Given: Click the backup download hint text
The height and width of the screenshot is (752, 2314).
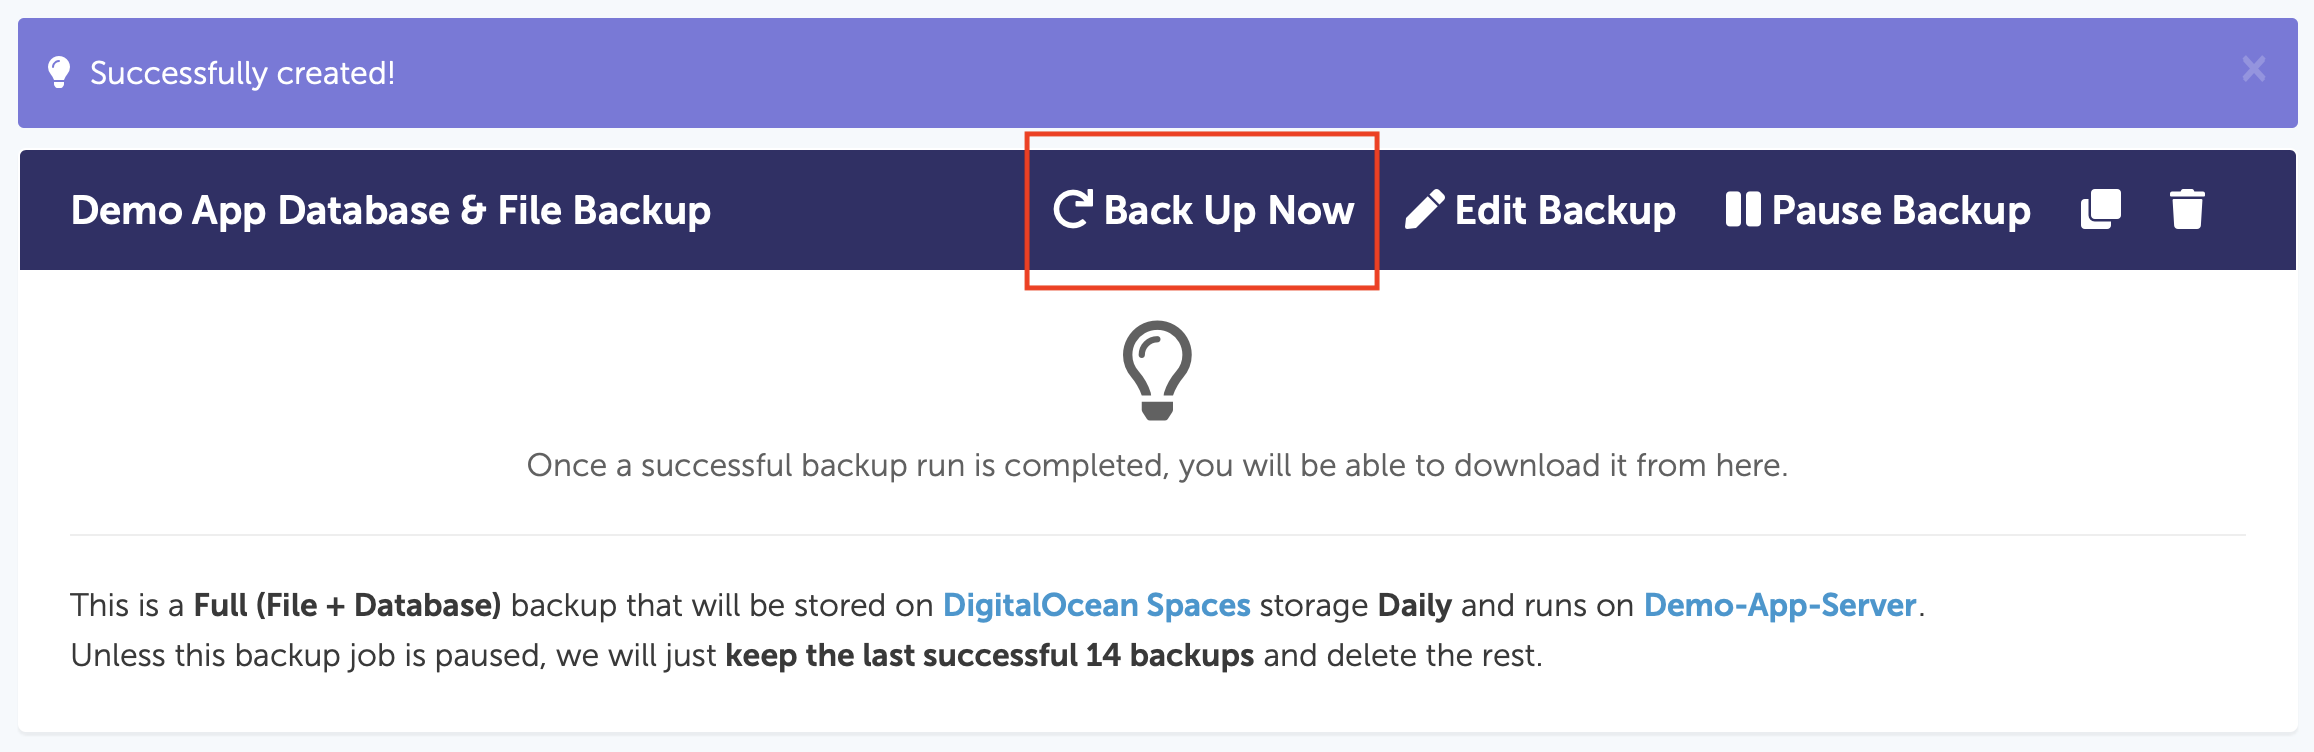Looking at the screenshot, I should coord(1157,465).
